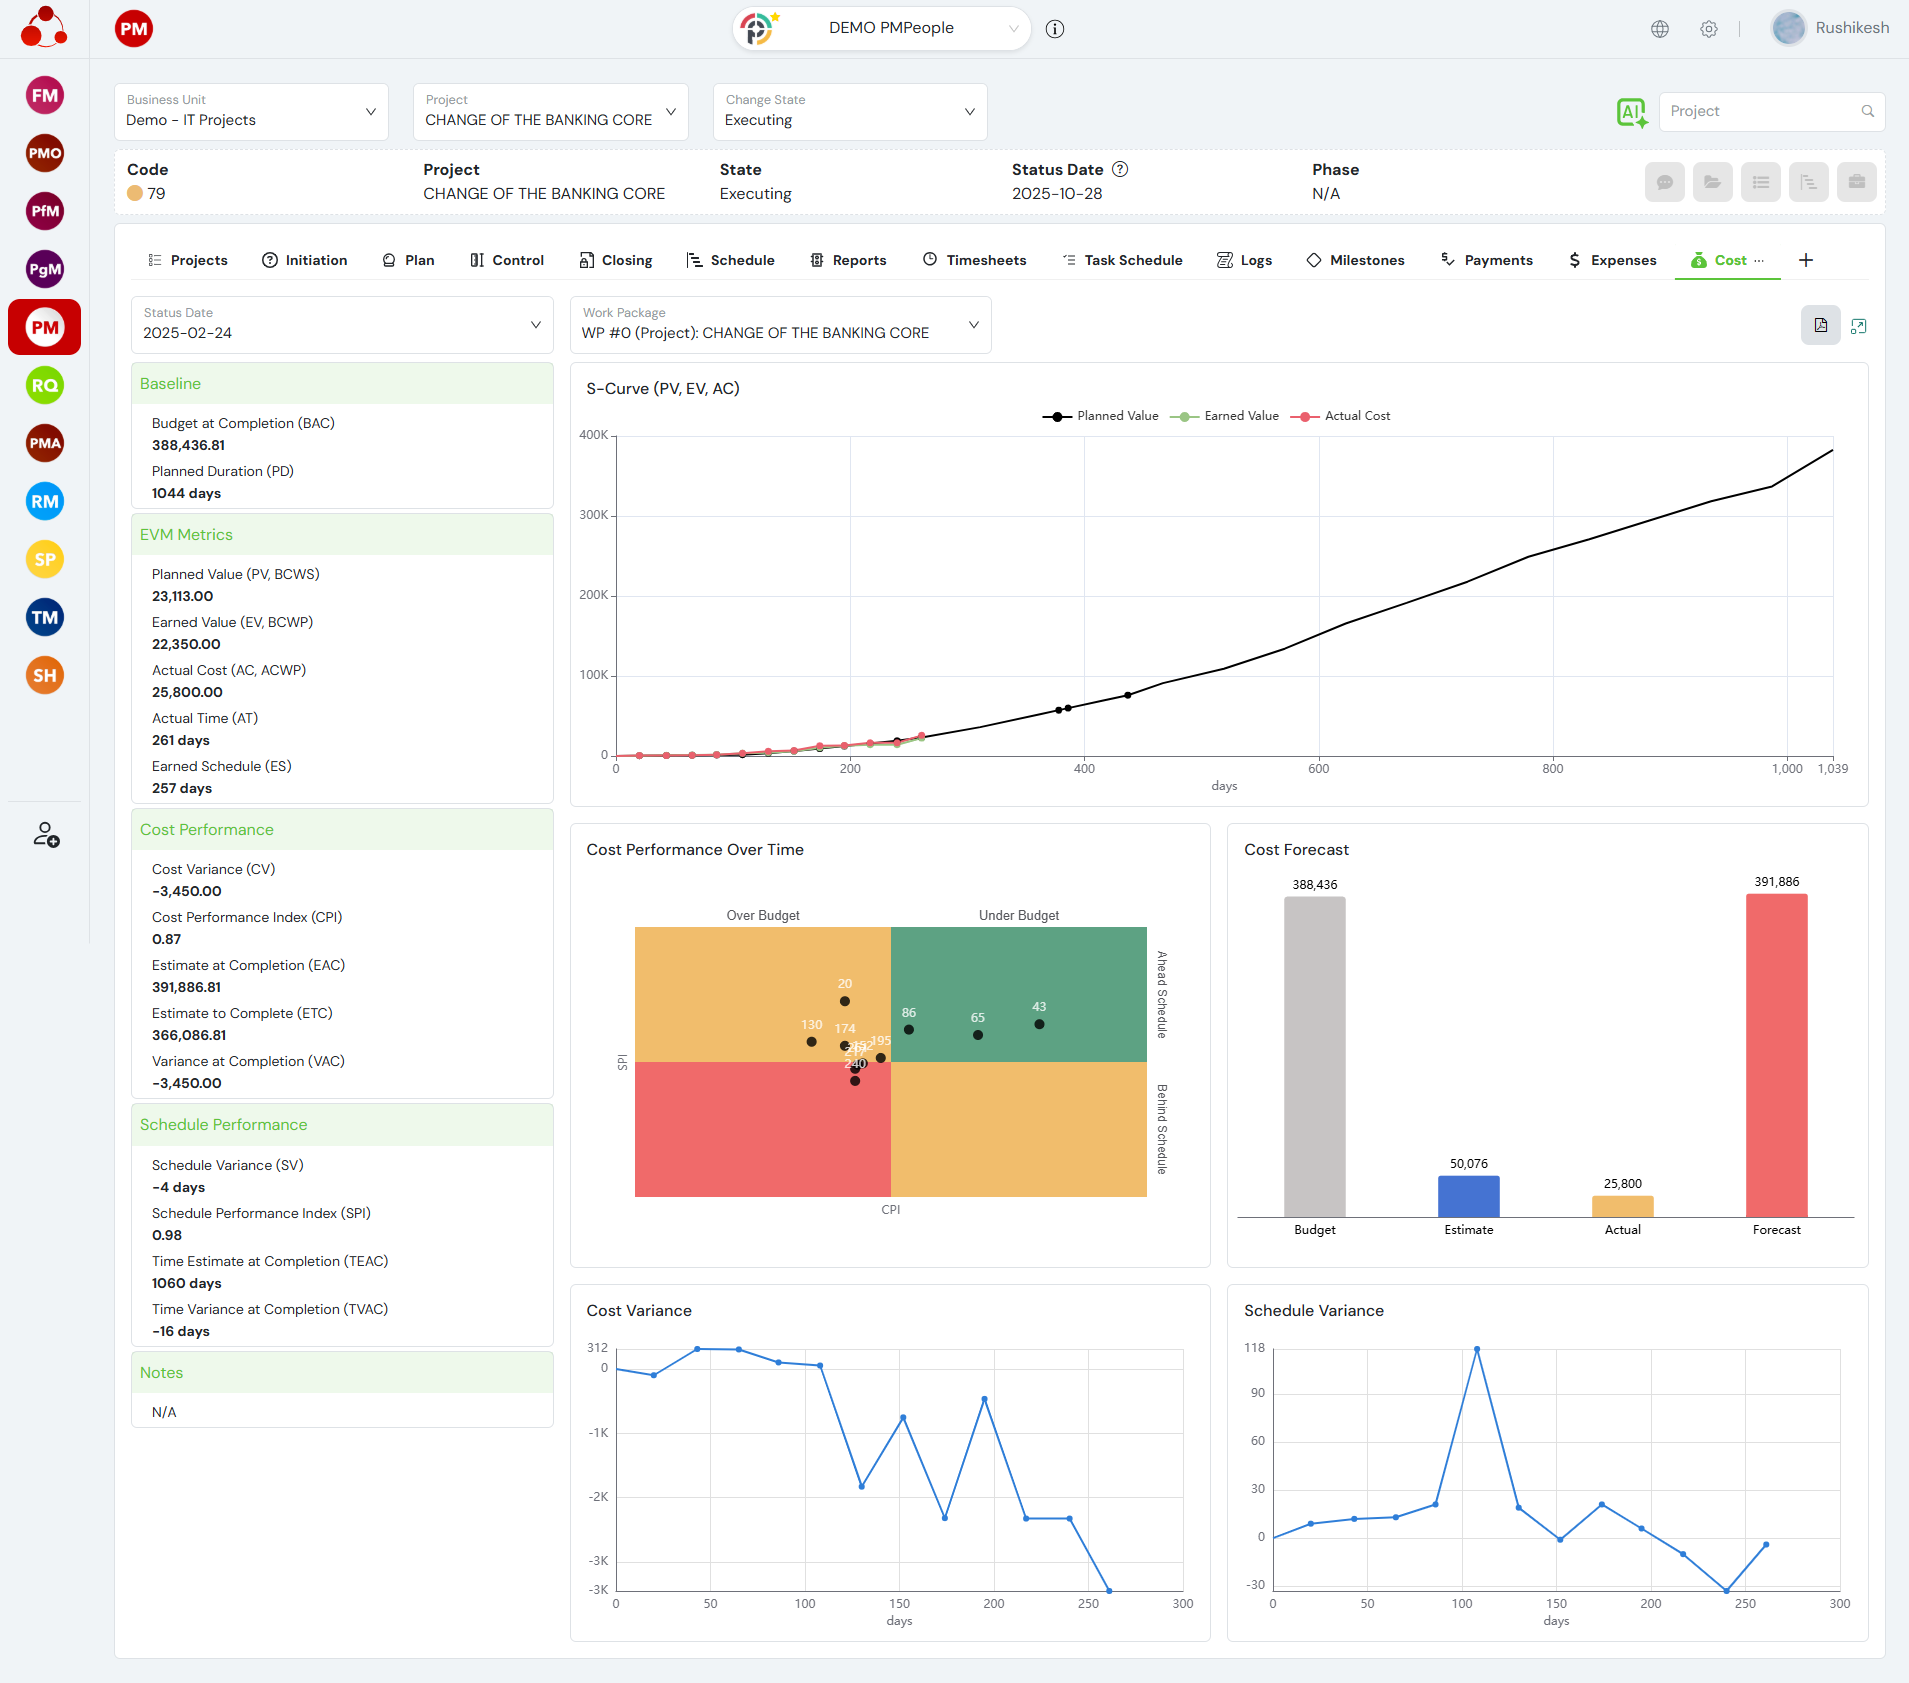Open the PMO module icon
The image size is (1909, 1683).
tap(44, 154)
